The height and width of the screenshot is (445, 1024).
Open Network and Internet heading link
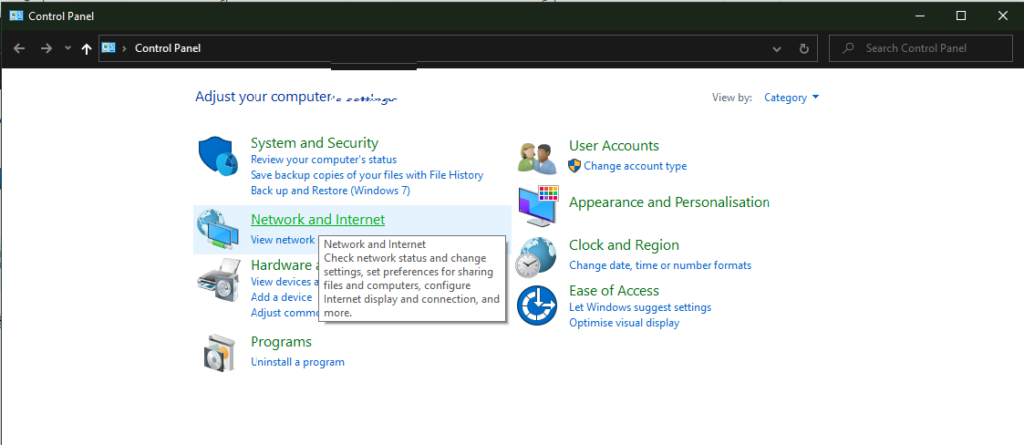(317, 220)
